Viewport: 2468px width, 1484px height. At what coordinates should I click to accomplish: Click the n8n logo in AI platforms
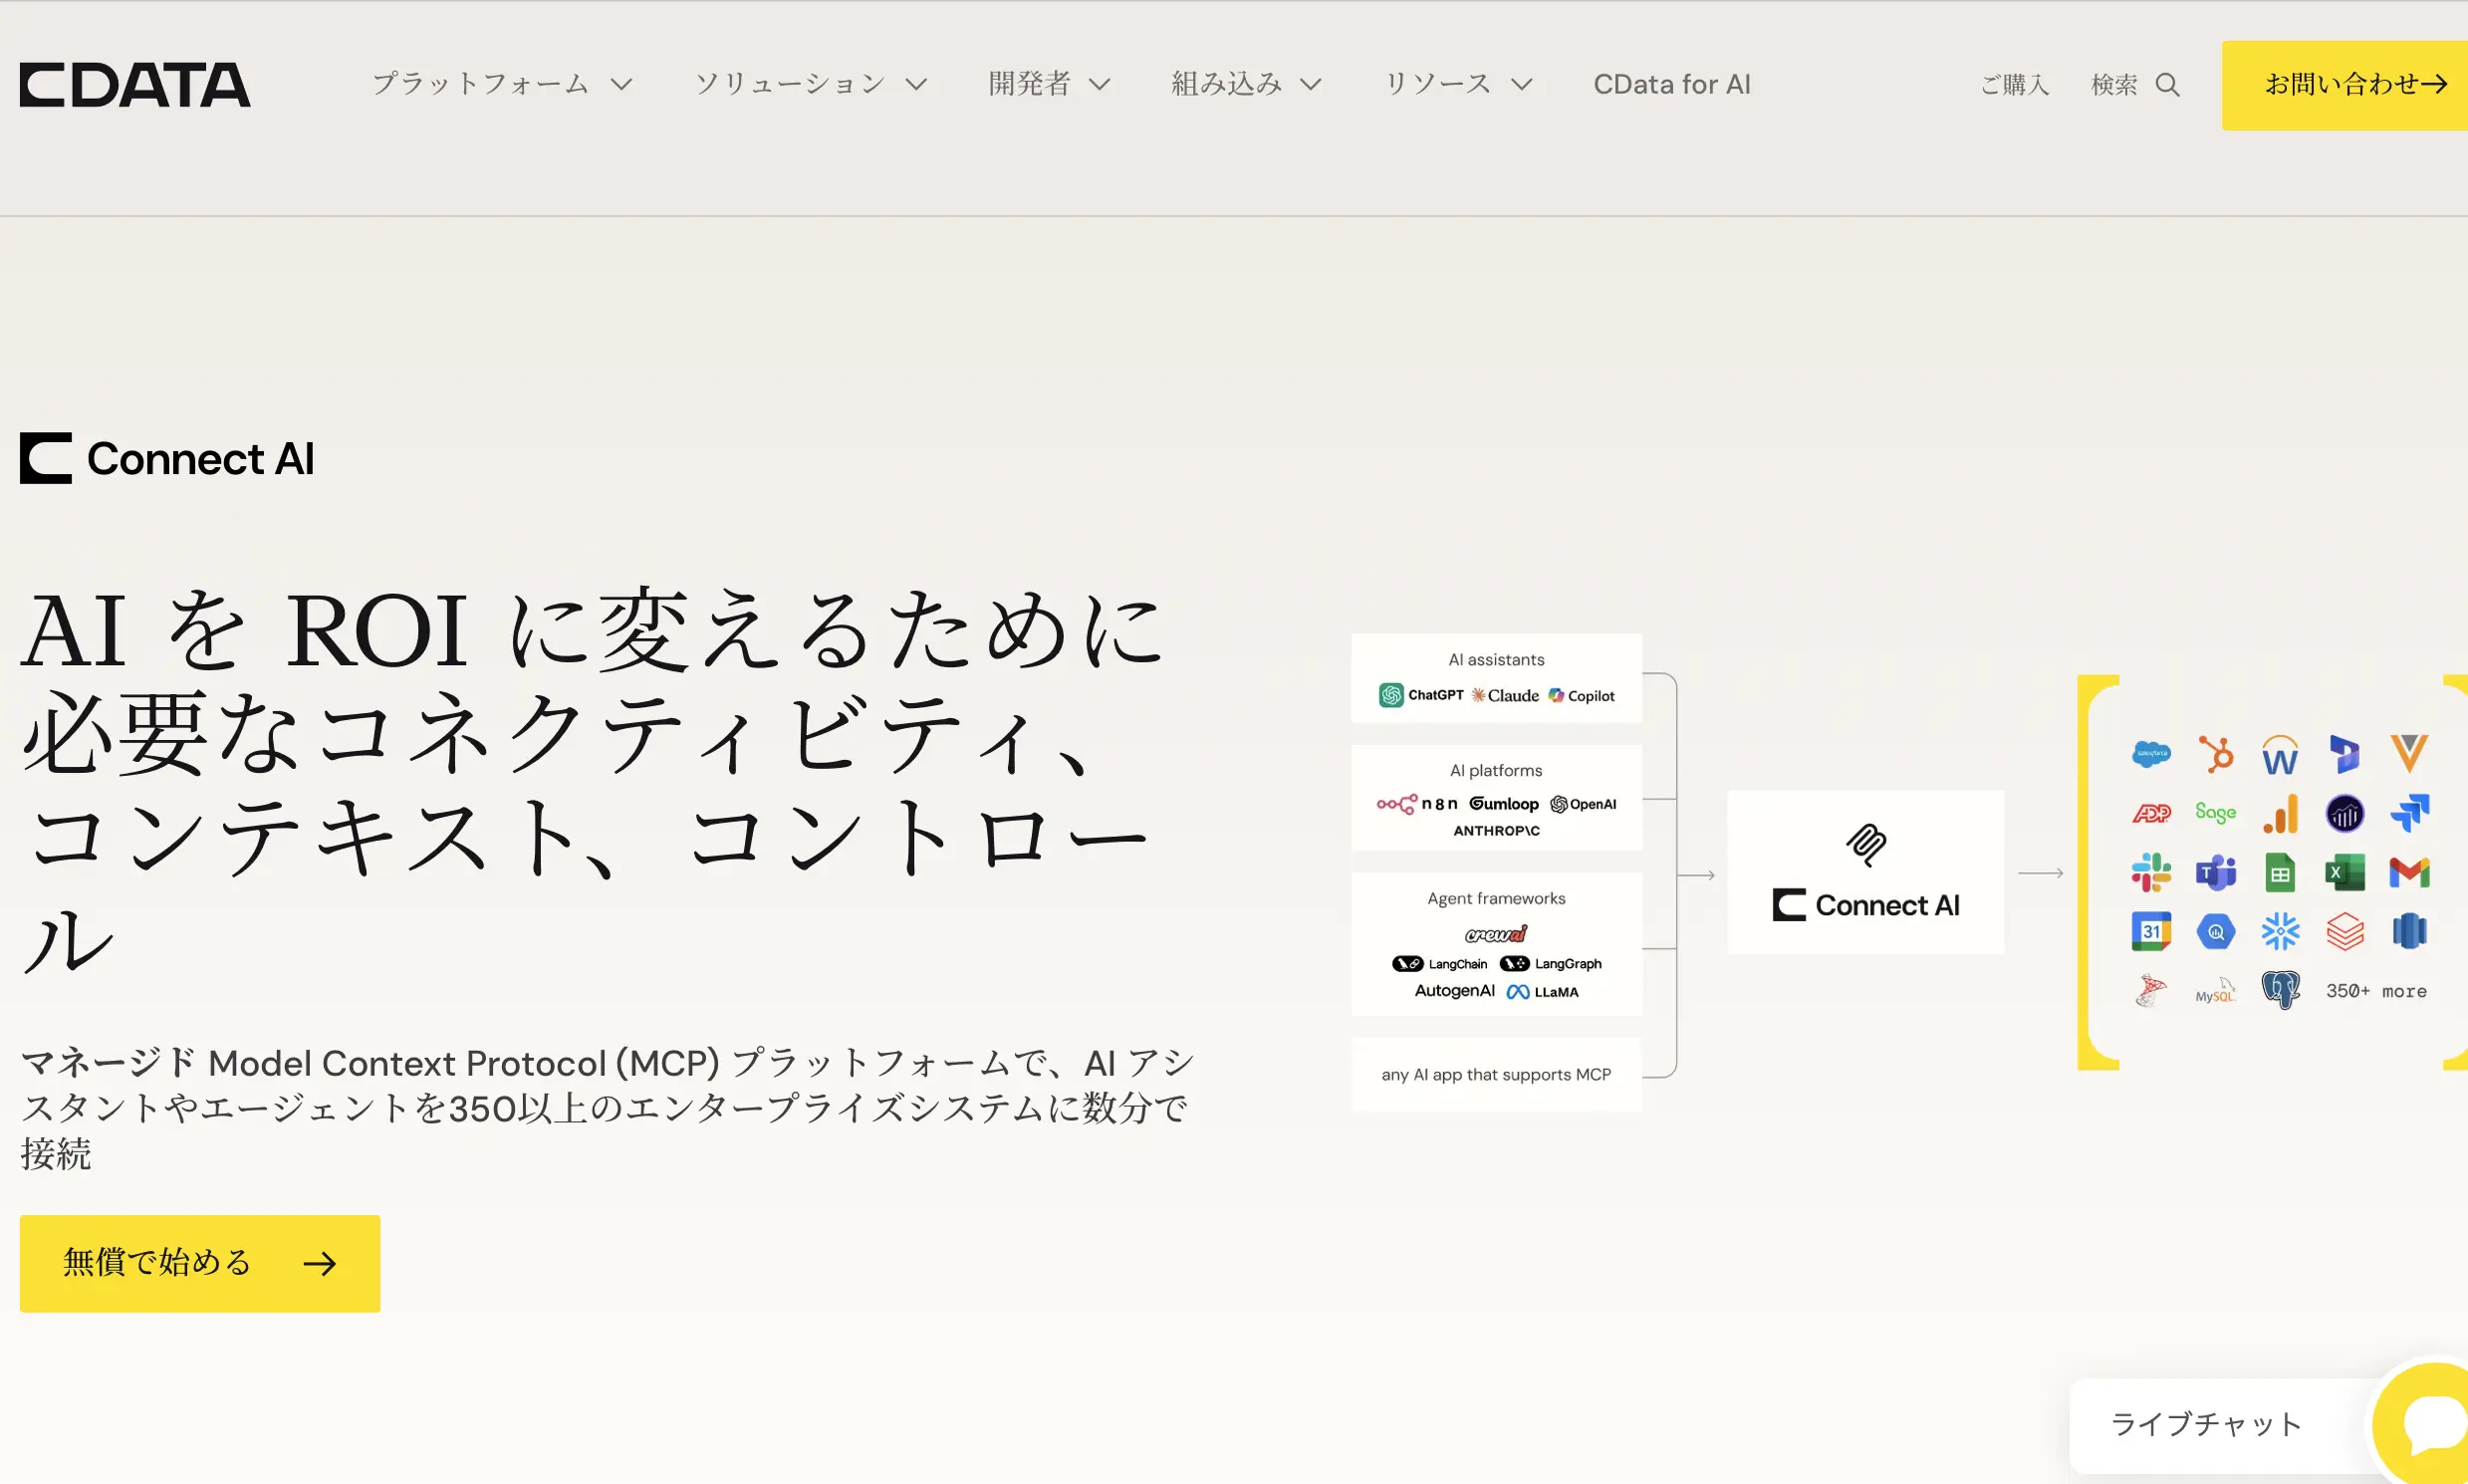coord(1417,804)
